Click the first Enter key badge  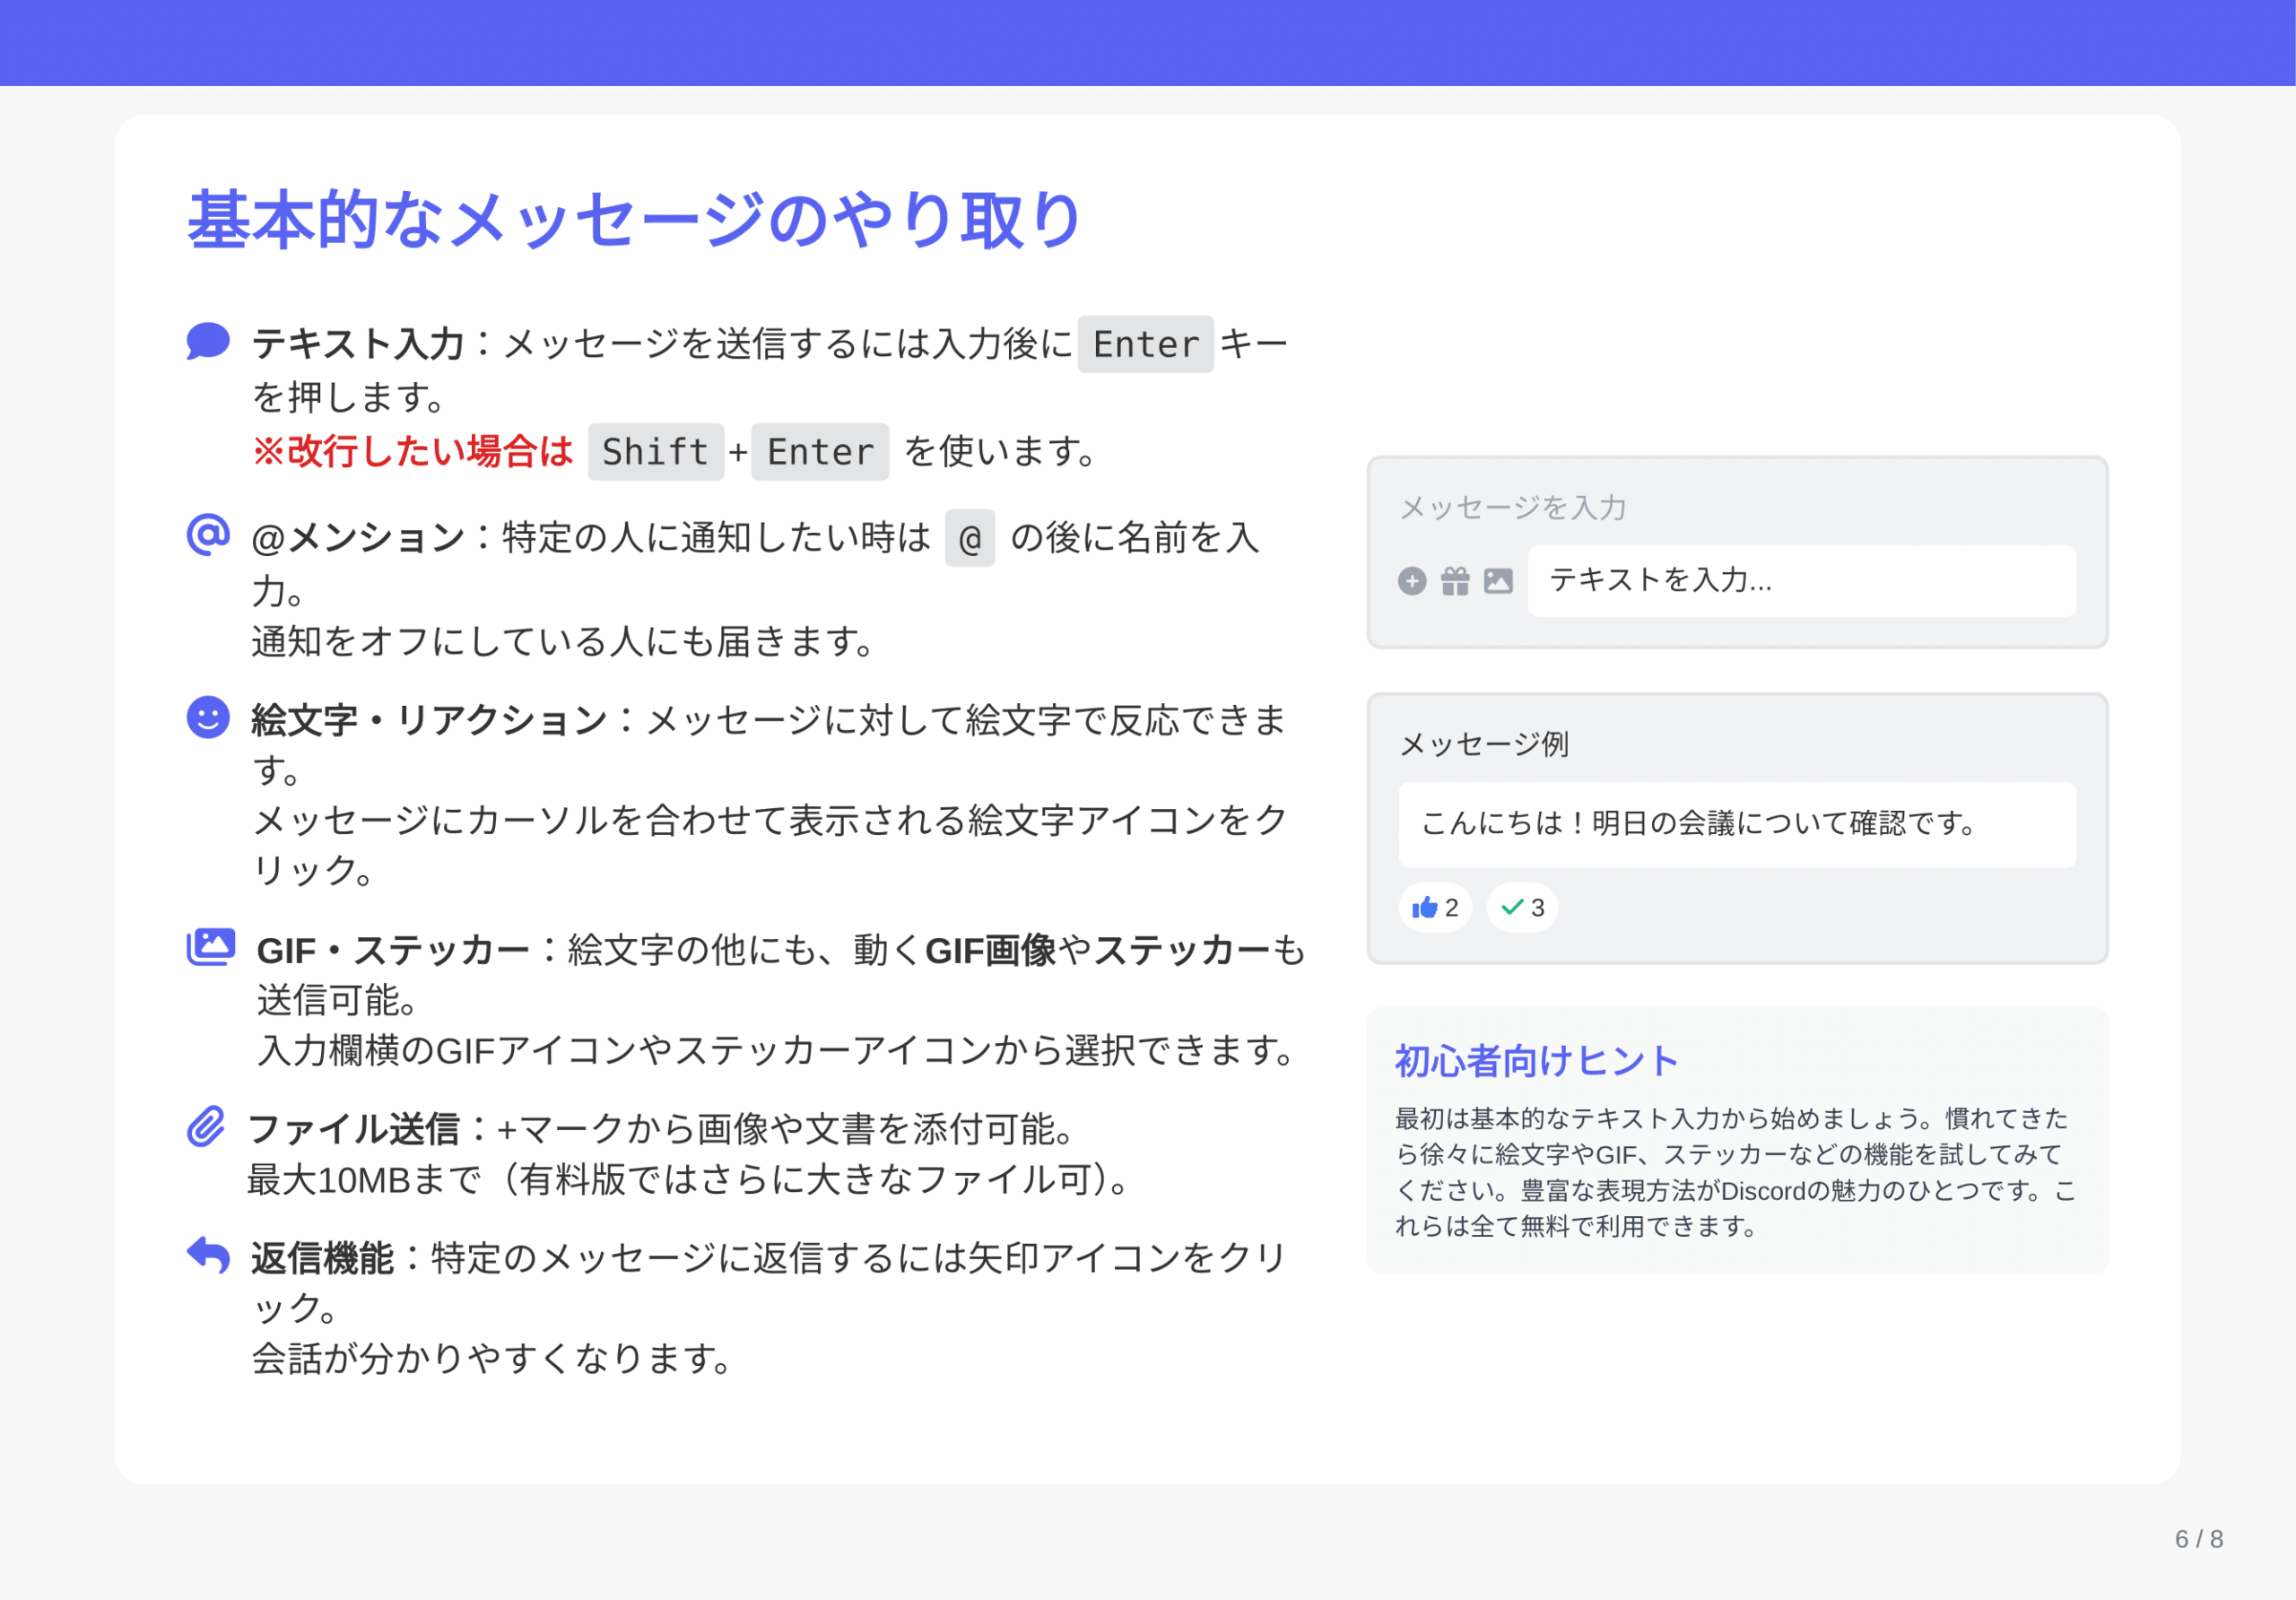coord(1145,345)
